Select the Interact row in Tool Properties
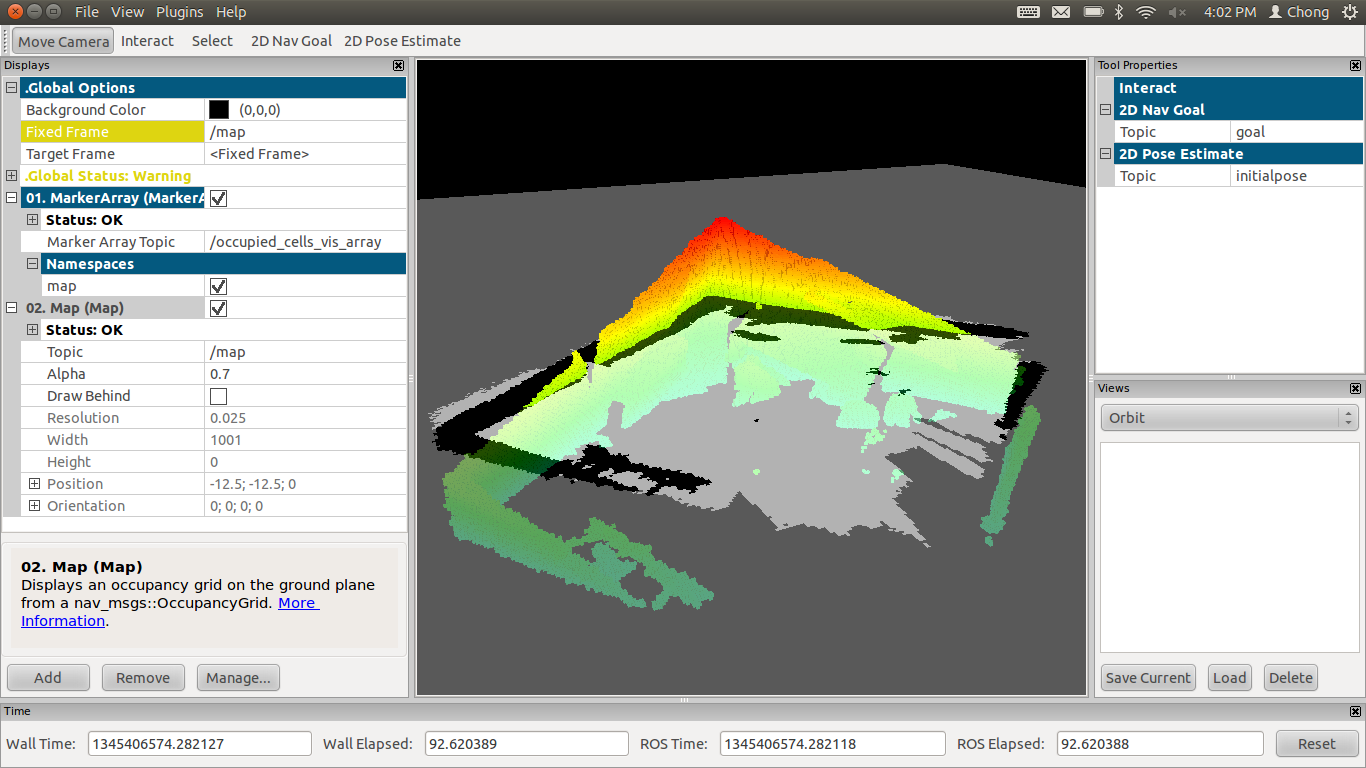 (1238, 88)
